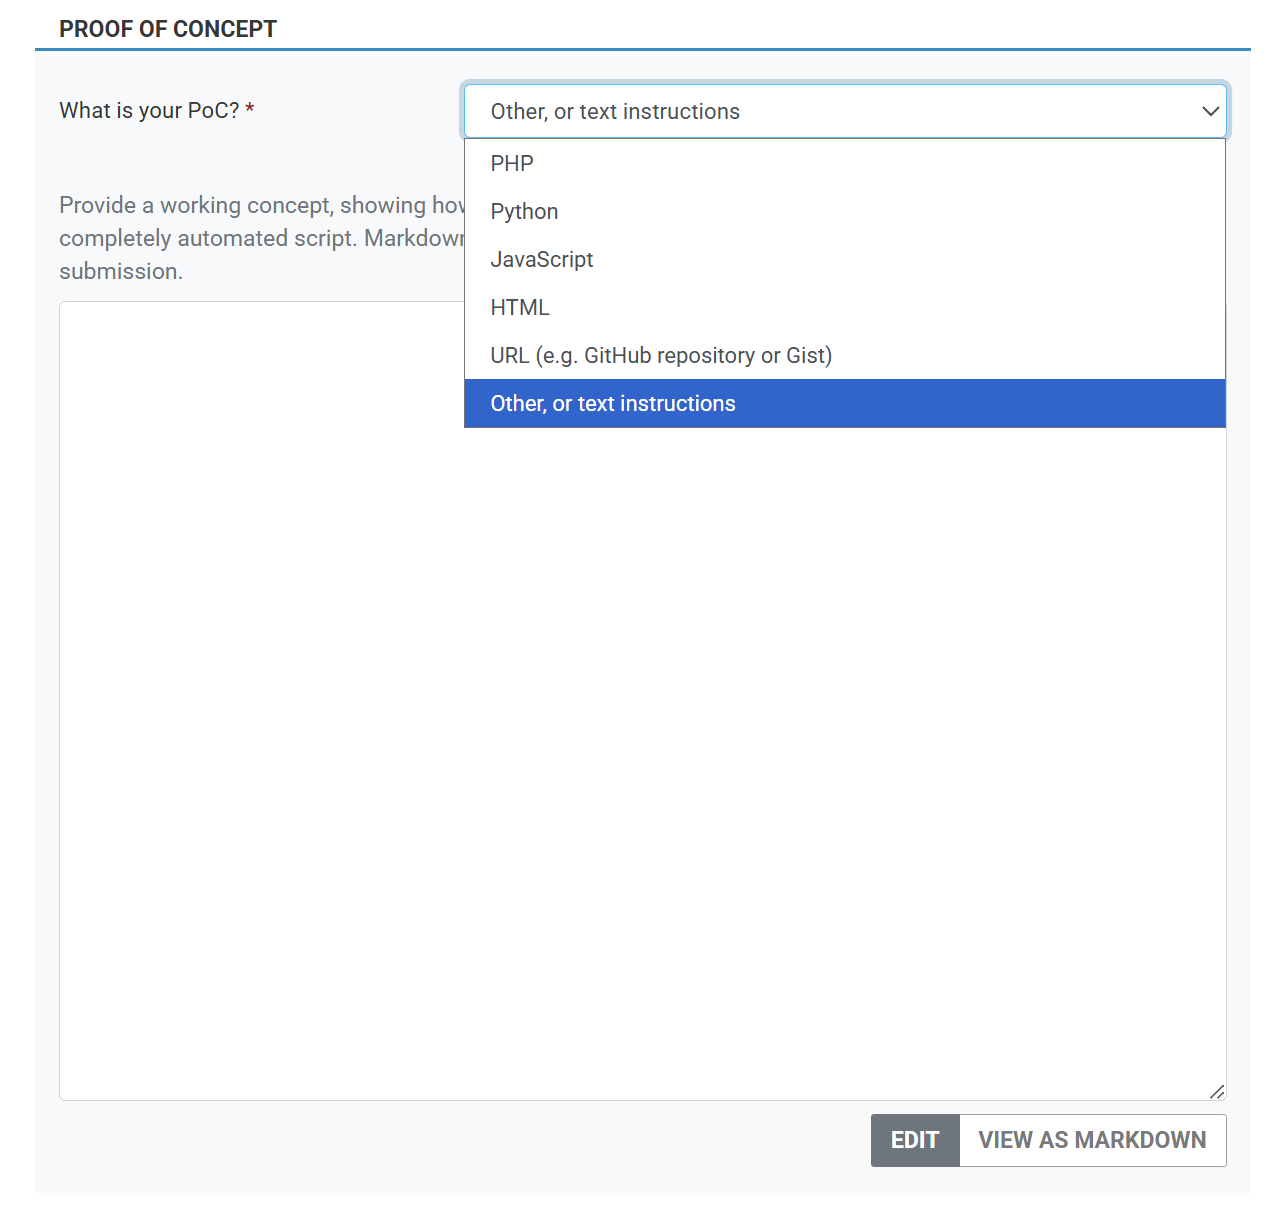
Task: Select the Python option
Action: point(524,211)
